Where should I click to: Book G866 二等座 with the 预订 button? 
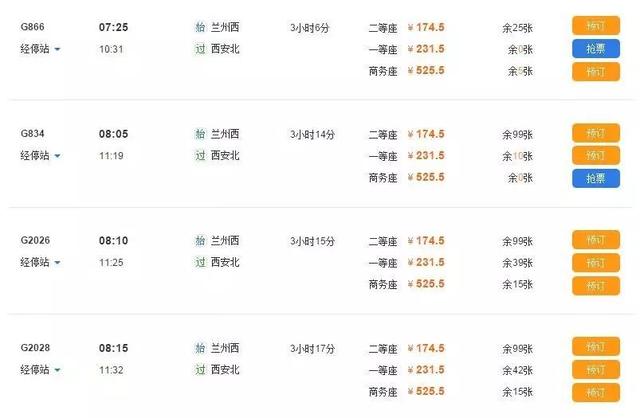596,26
